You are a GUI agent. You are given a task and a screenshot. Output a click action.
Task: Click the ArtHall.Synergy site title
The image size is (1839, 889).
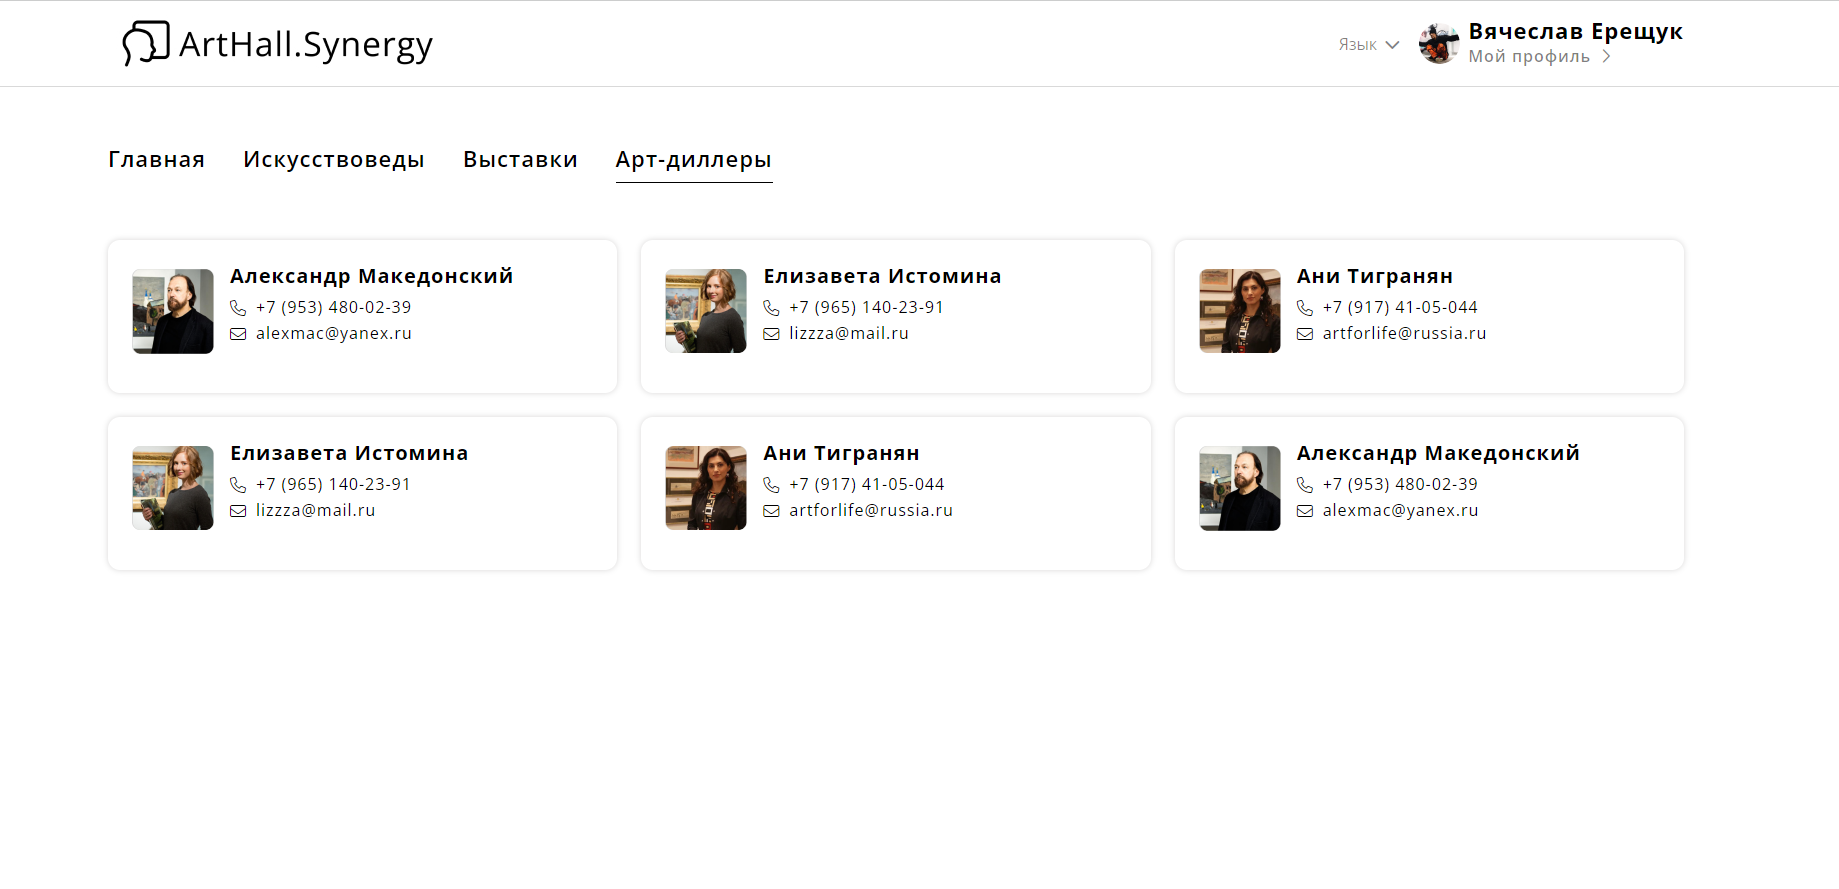[306, 45]
